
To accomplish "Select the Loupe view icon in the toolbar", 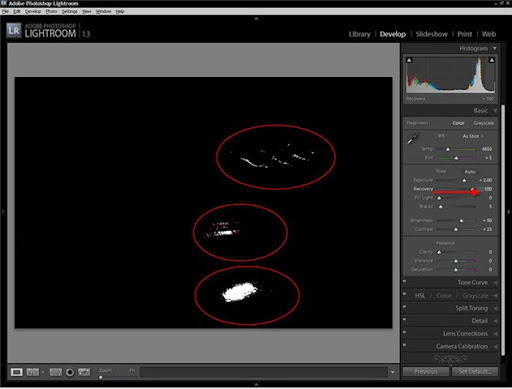I will (x=16, y=372).
